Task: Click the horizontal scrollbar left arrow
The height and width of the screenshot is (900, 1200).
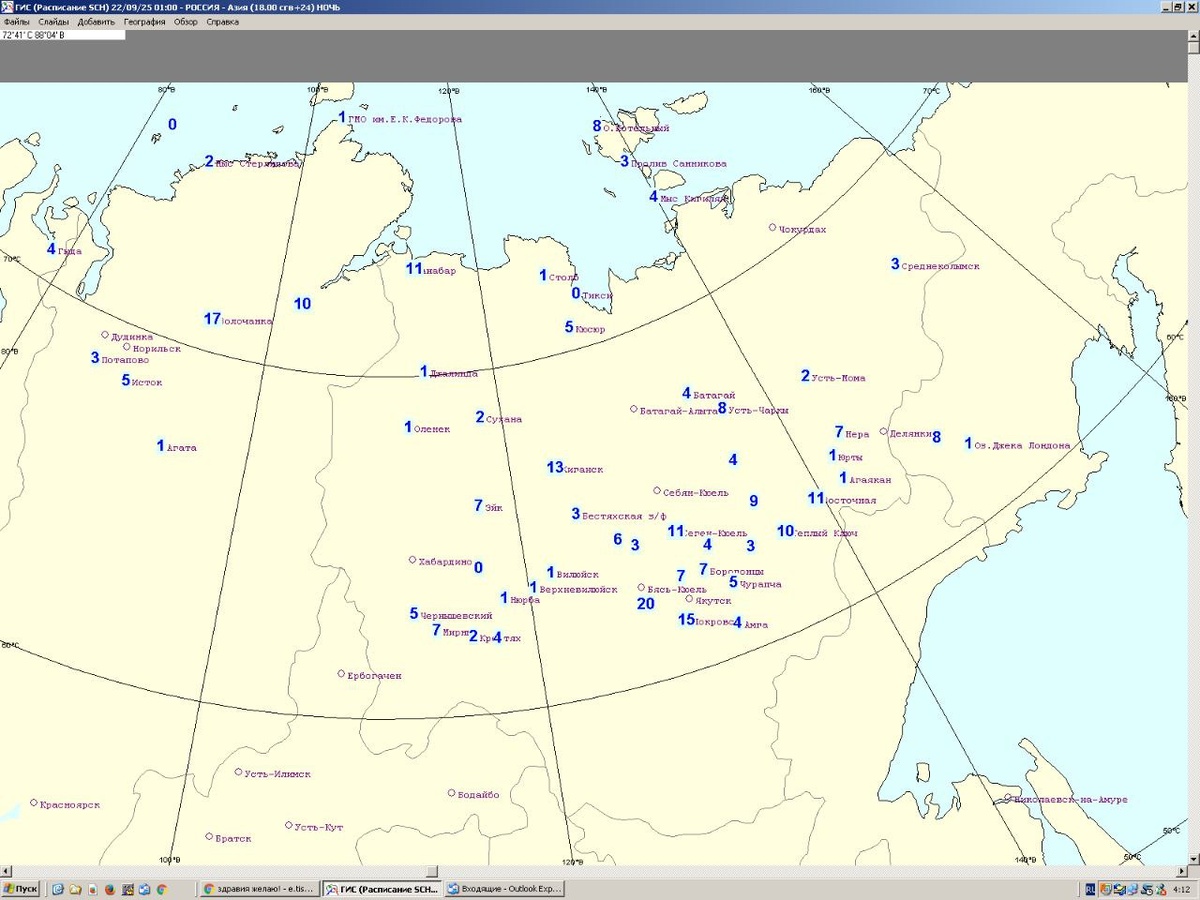Action: click(6, 871)
